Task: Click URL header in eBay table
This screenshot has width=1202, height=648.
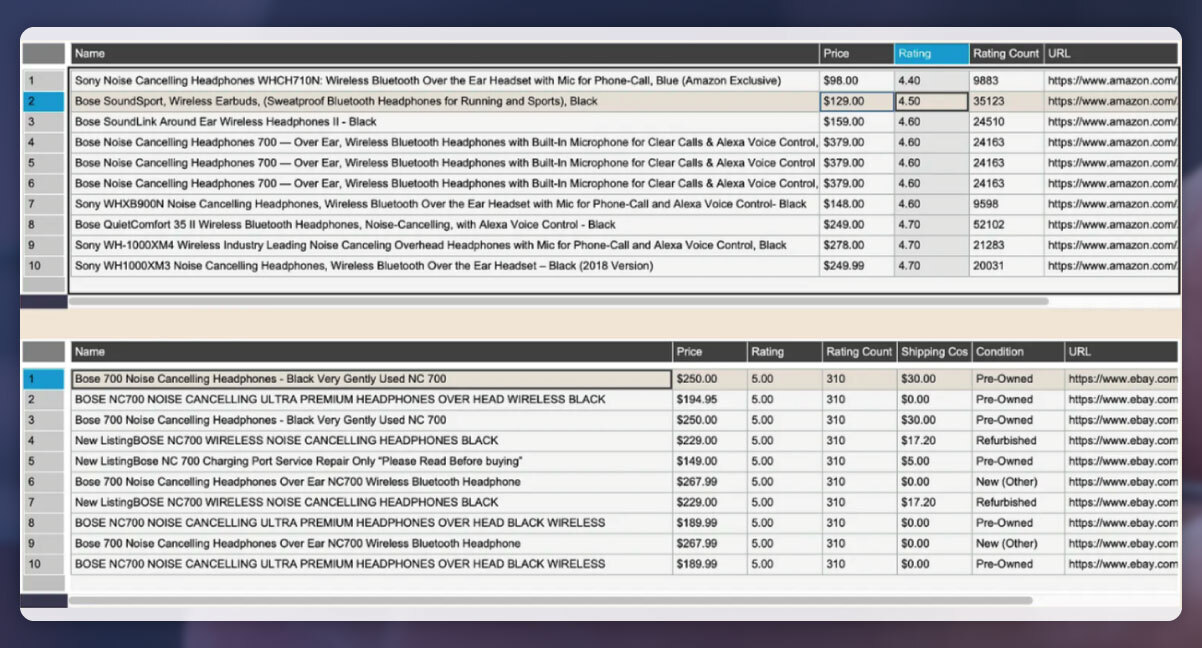Action: pyautogui.click(x=1122, y=352)
